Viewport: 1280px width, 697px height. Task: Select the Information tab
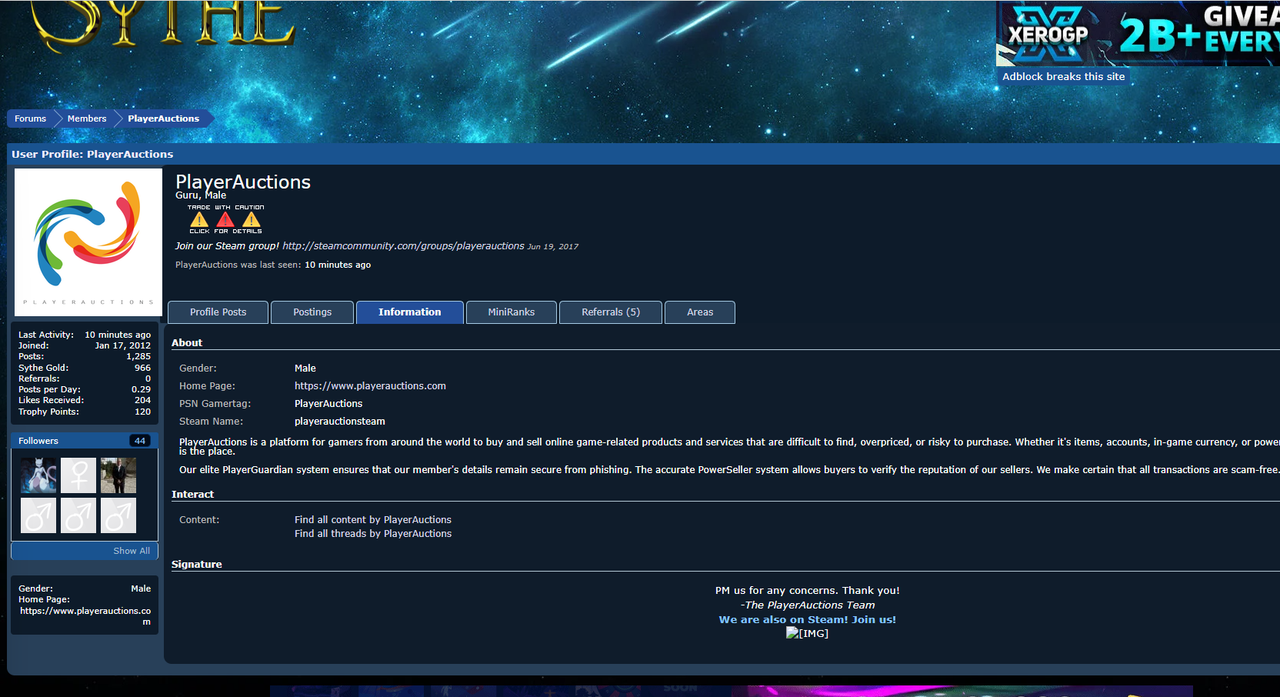(410, 312)
